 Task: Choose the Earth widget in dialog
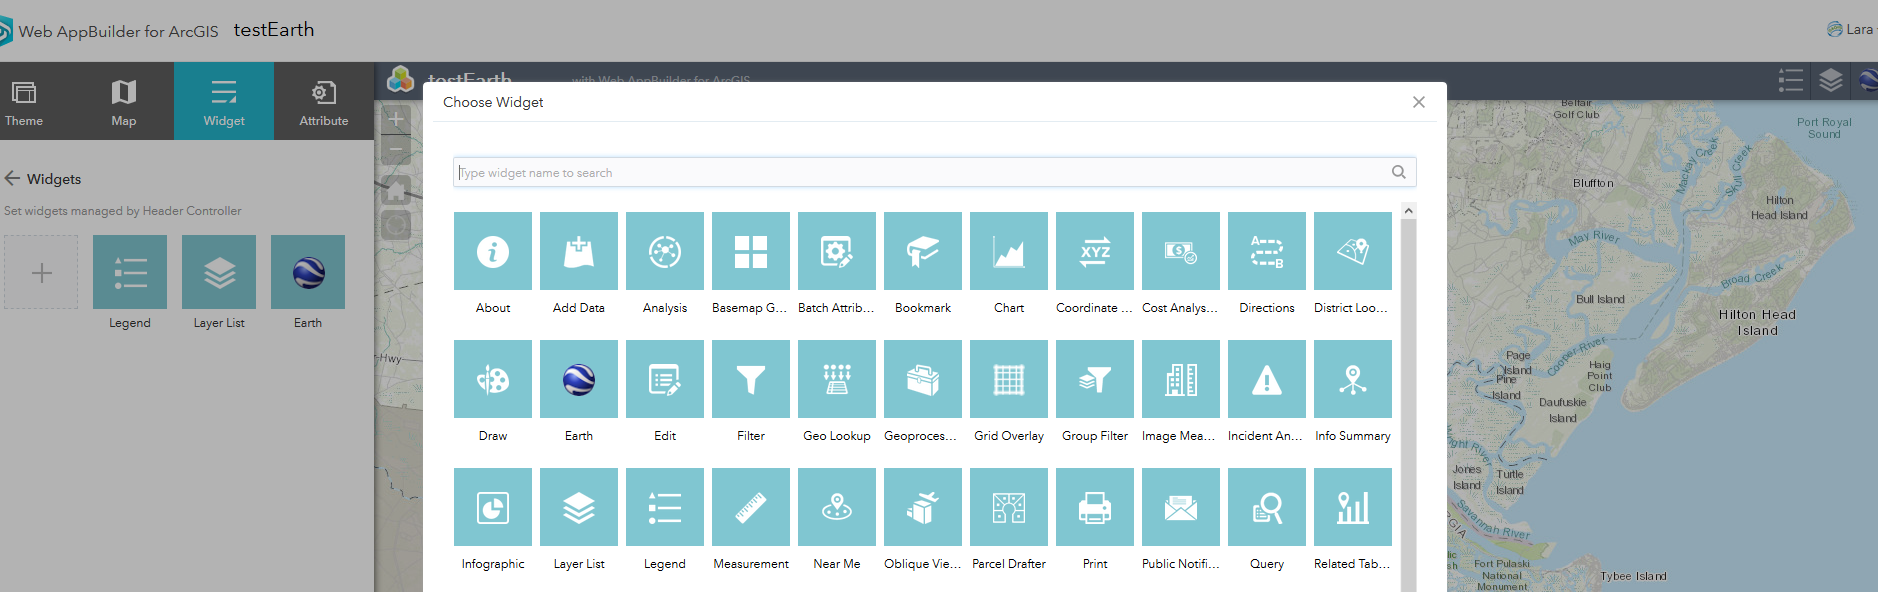(578, 379)
